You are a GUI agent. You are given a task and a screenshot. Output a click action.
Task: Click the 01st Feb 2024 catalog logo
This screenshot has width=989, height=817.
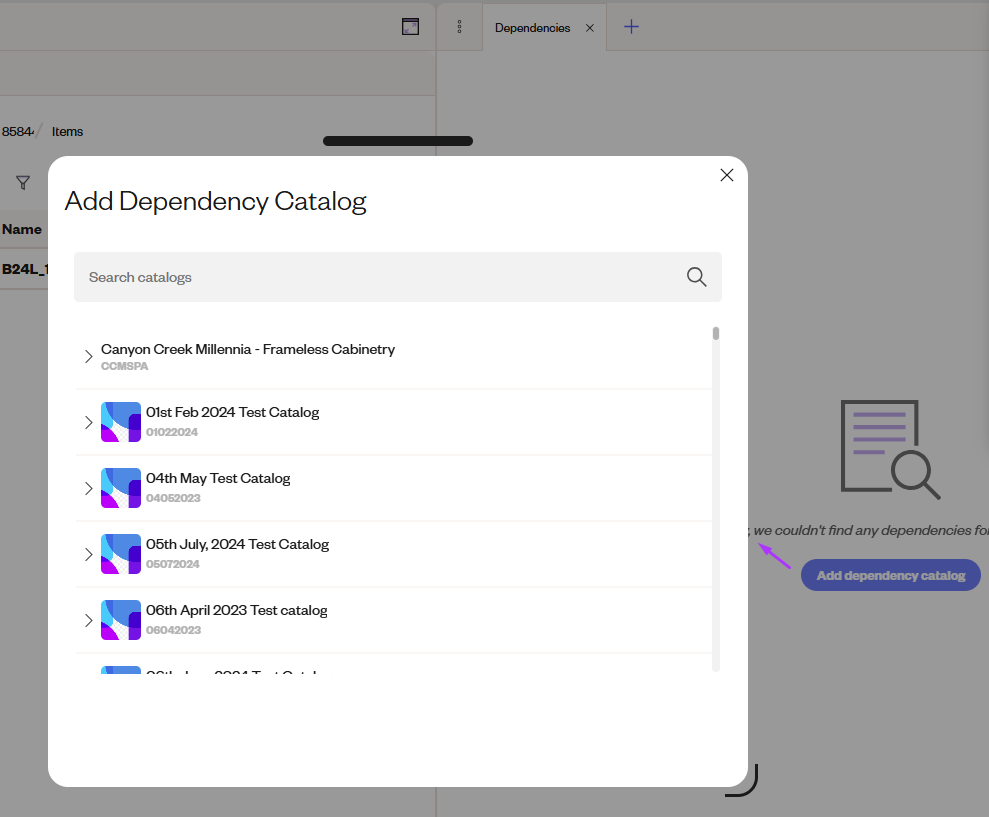(x=120, y=422)
